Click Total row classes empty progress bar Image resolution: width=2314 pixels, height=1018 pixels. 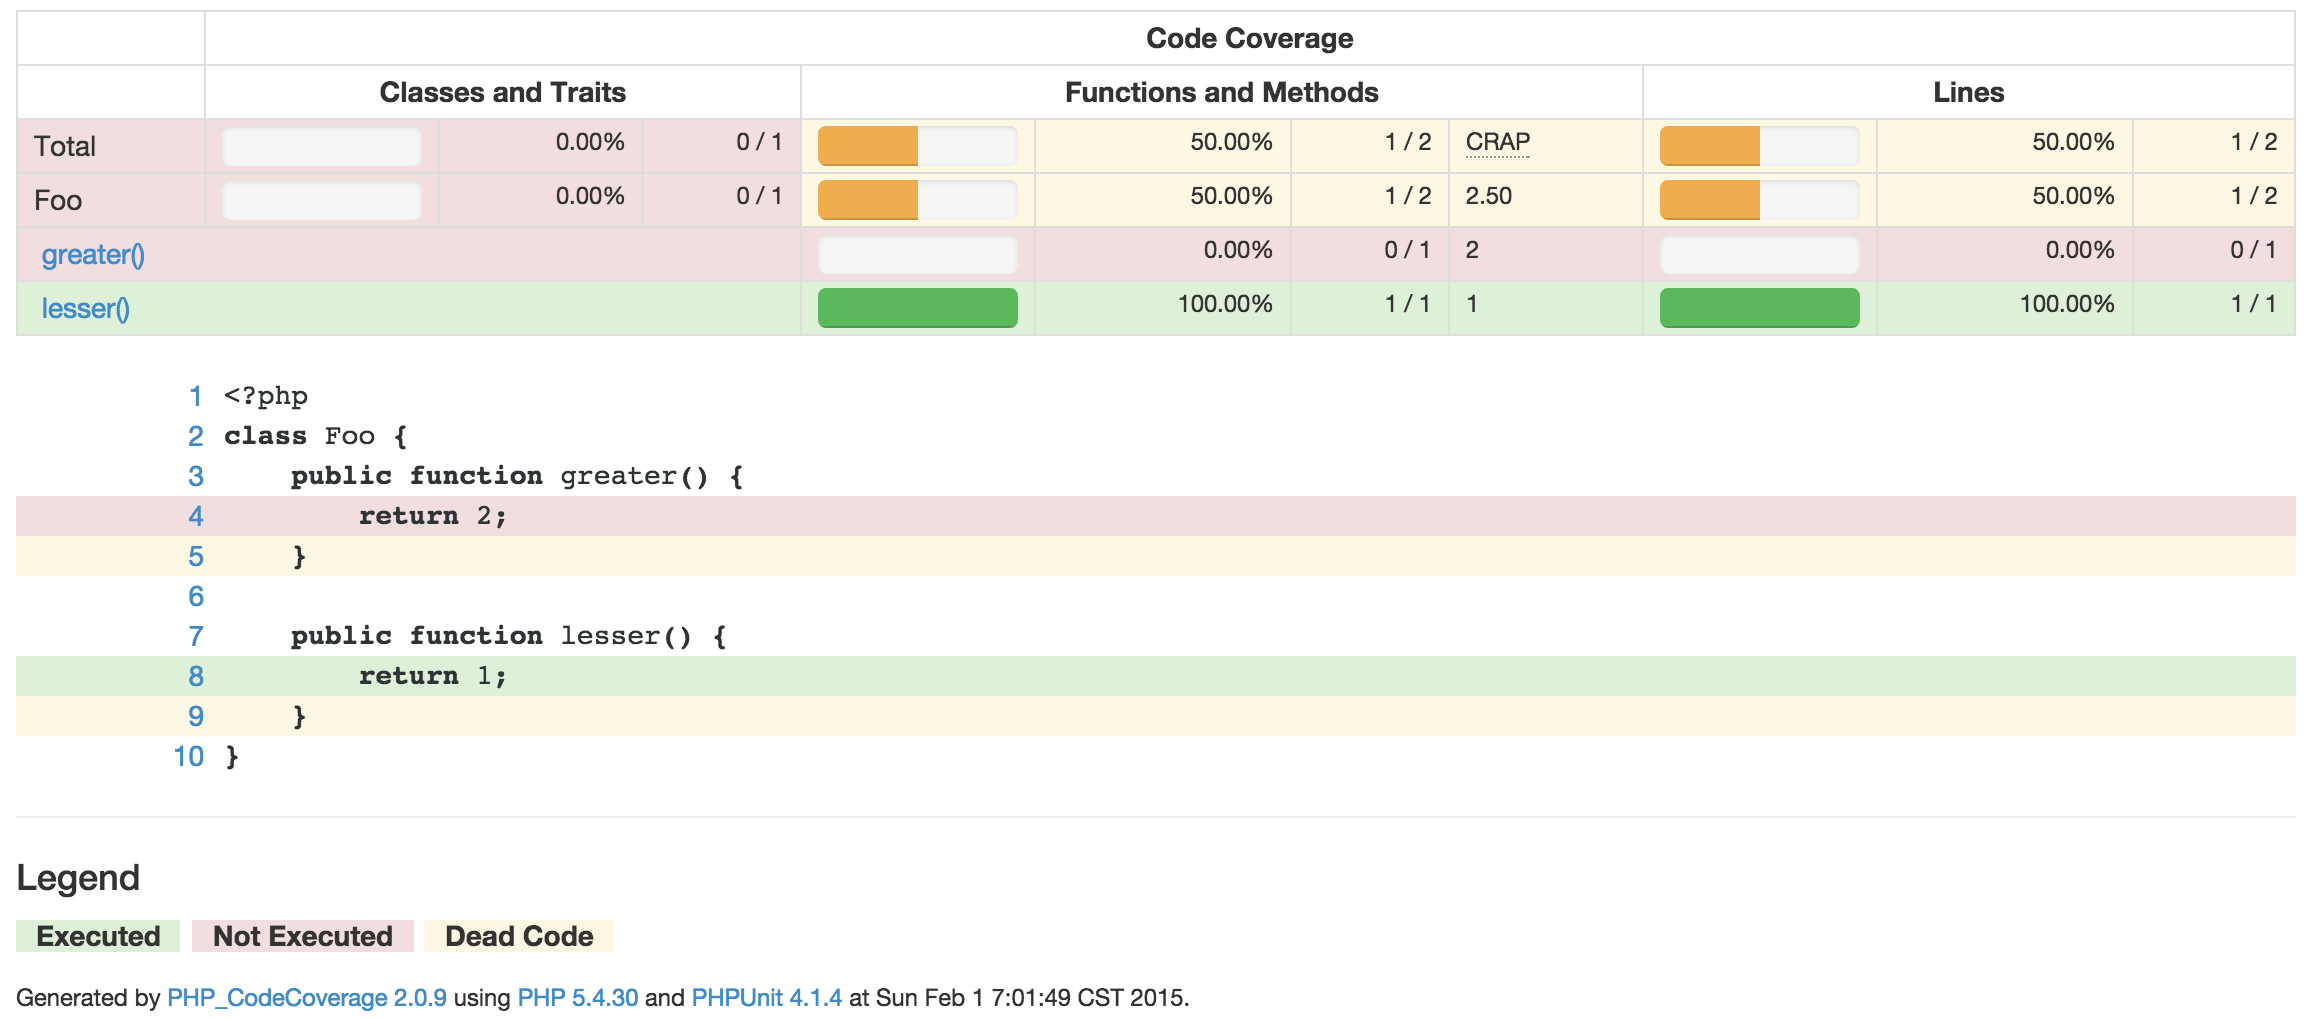[x=322, y=146]
